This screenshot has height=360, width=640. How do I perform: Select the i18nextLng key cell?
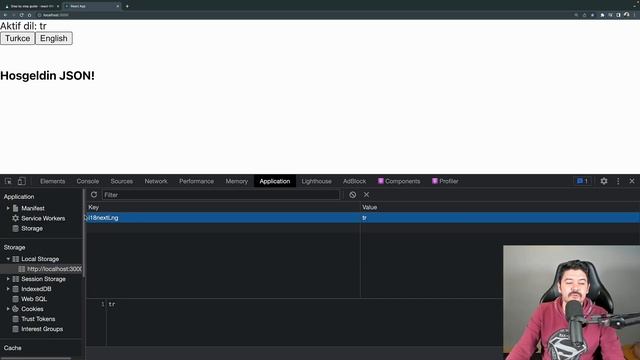tap(223, 218)
